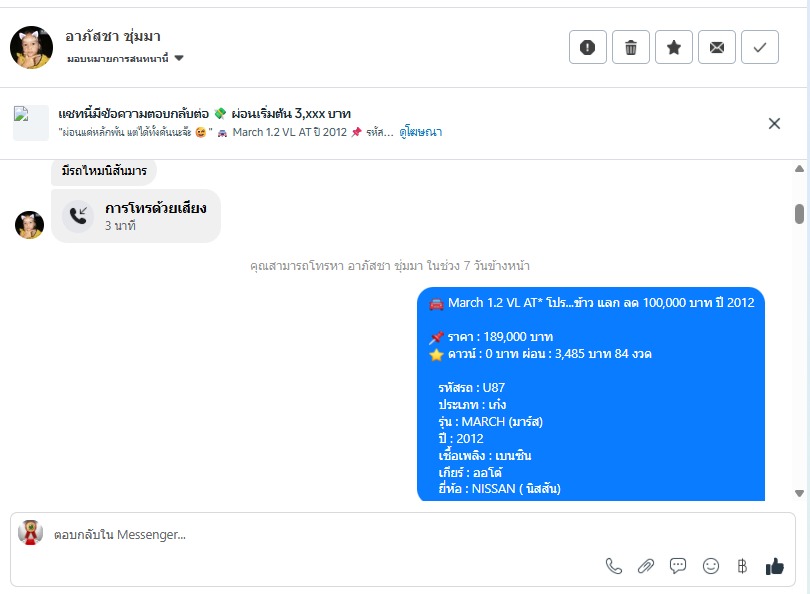Star this conversation for follow-up

click(x=674, y=47)
